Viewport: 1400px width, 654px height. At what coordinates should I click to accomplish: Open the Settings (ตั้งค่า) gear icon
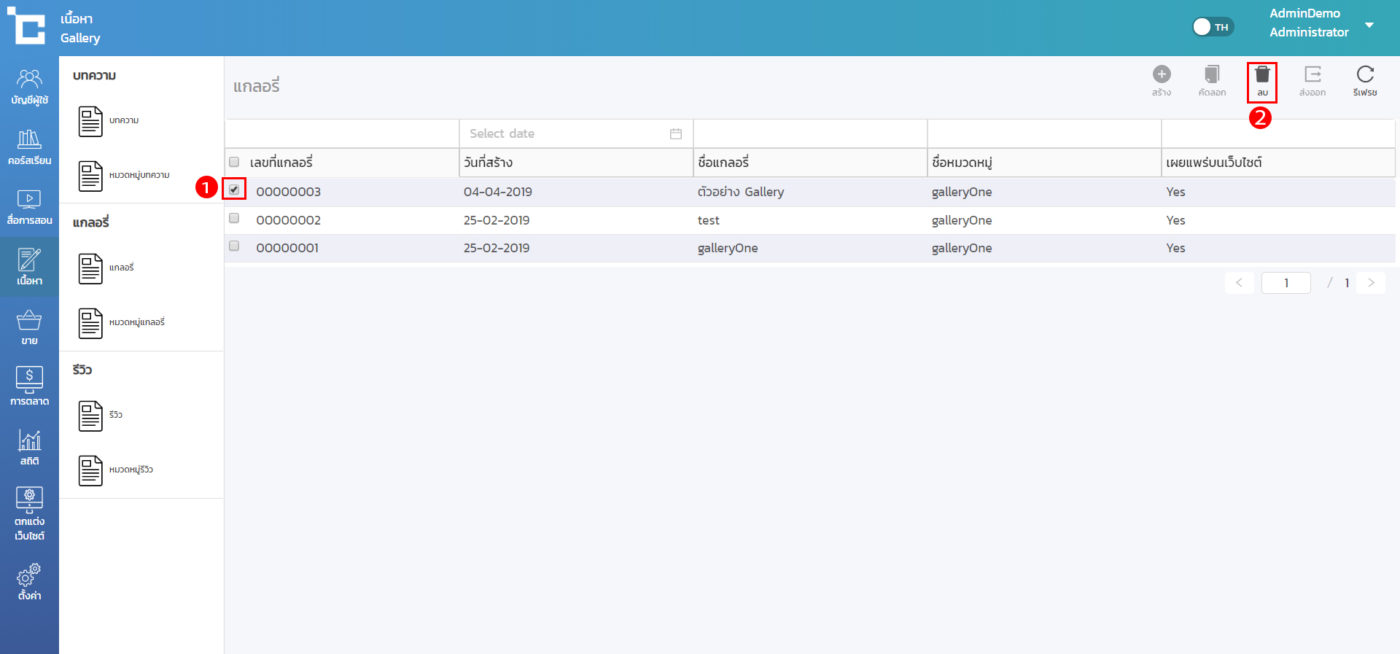click(x=29, y=581)
